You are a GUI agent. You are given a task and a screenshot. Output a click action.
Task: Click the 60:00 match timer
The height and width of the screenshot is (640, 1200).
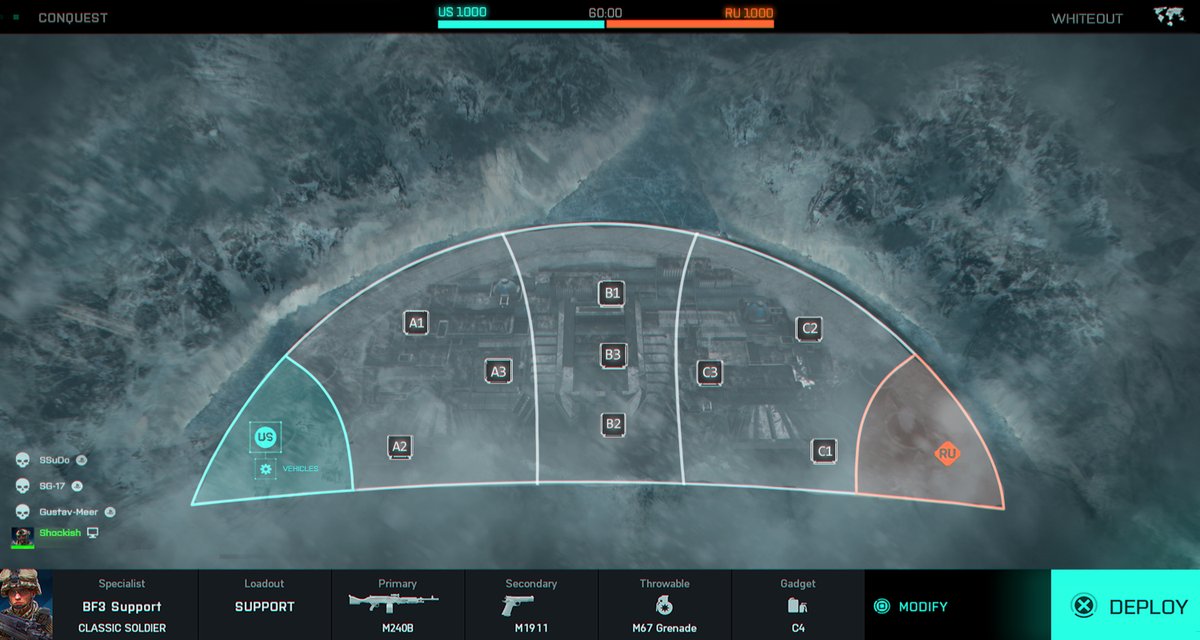(x=605, y=13)
